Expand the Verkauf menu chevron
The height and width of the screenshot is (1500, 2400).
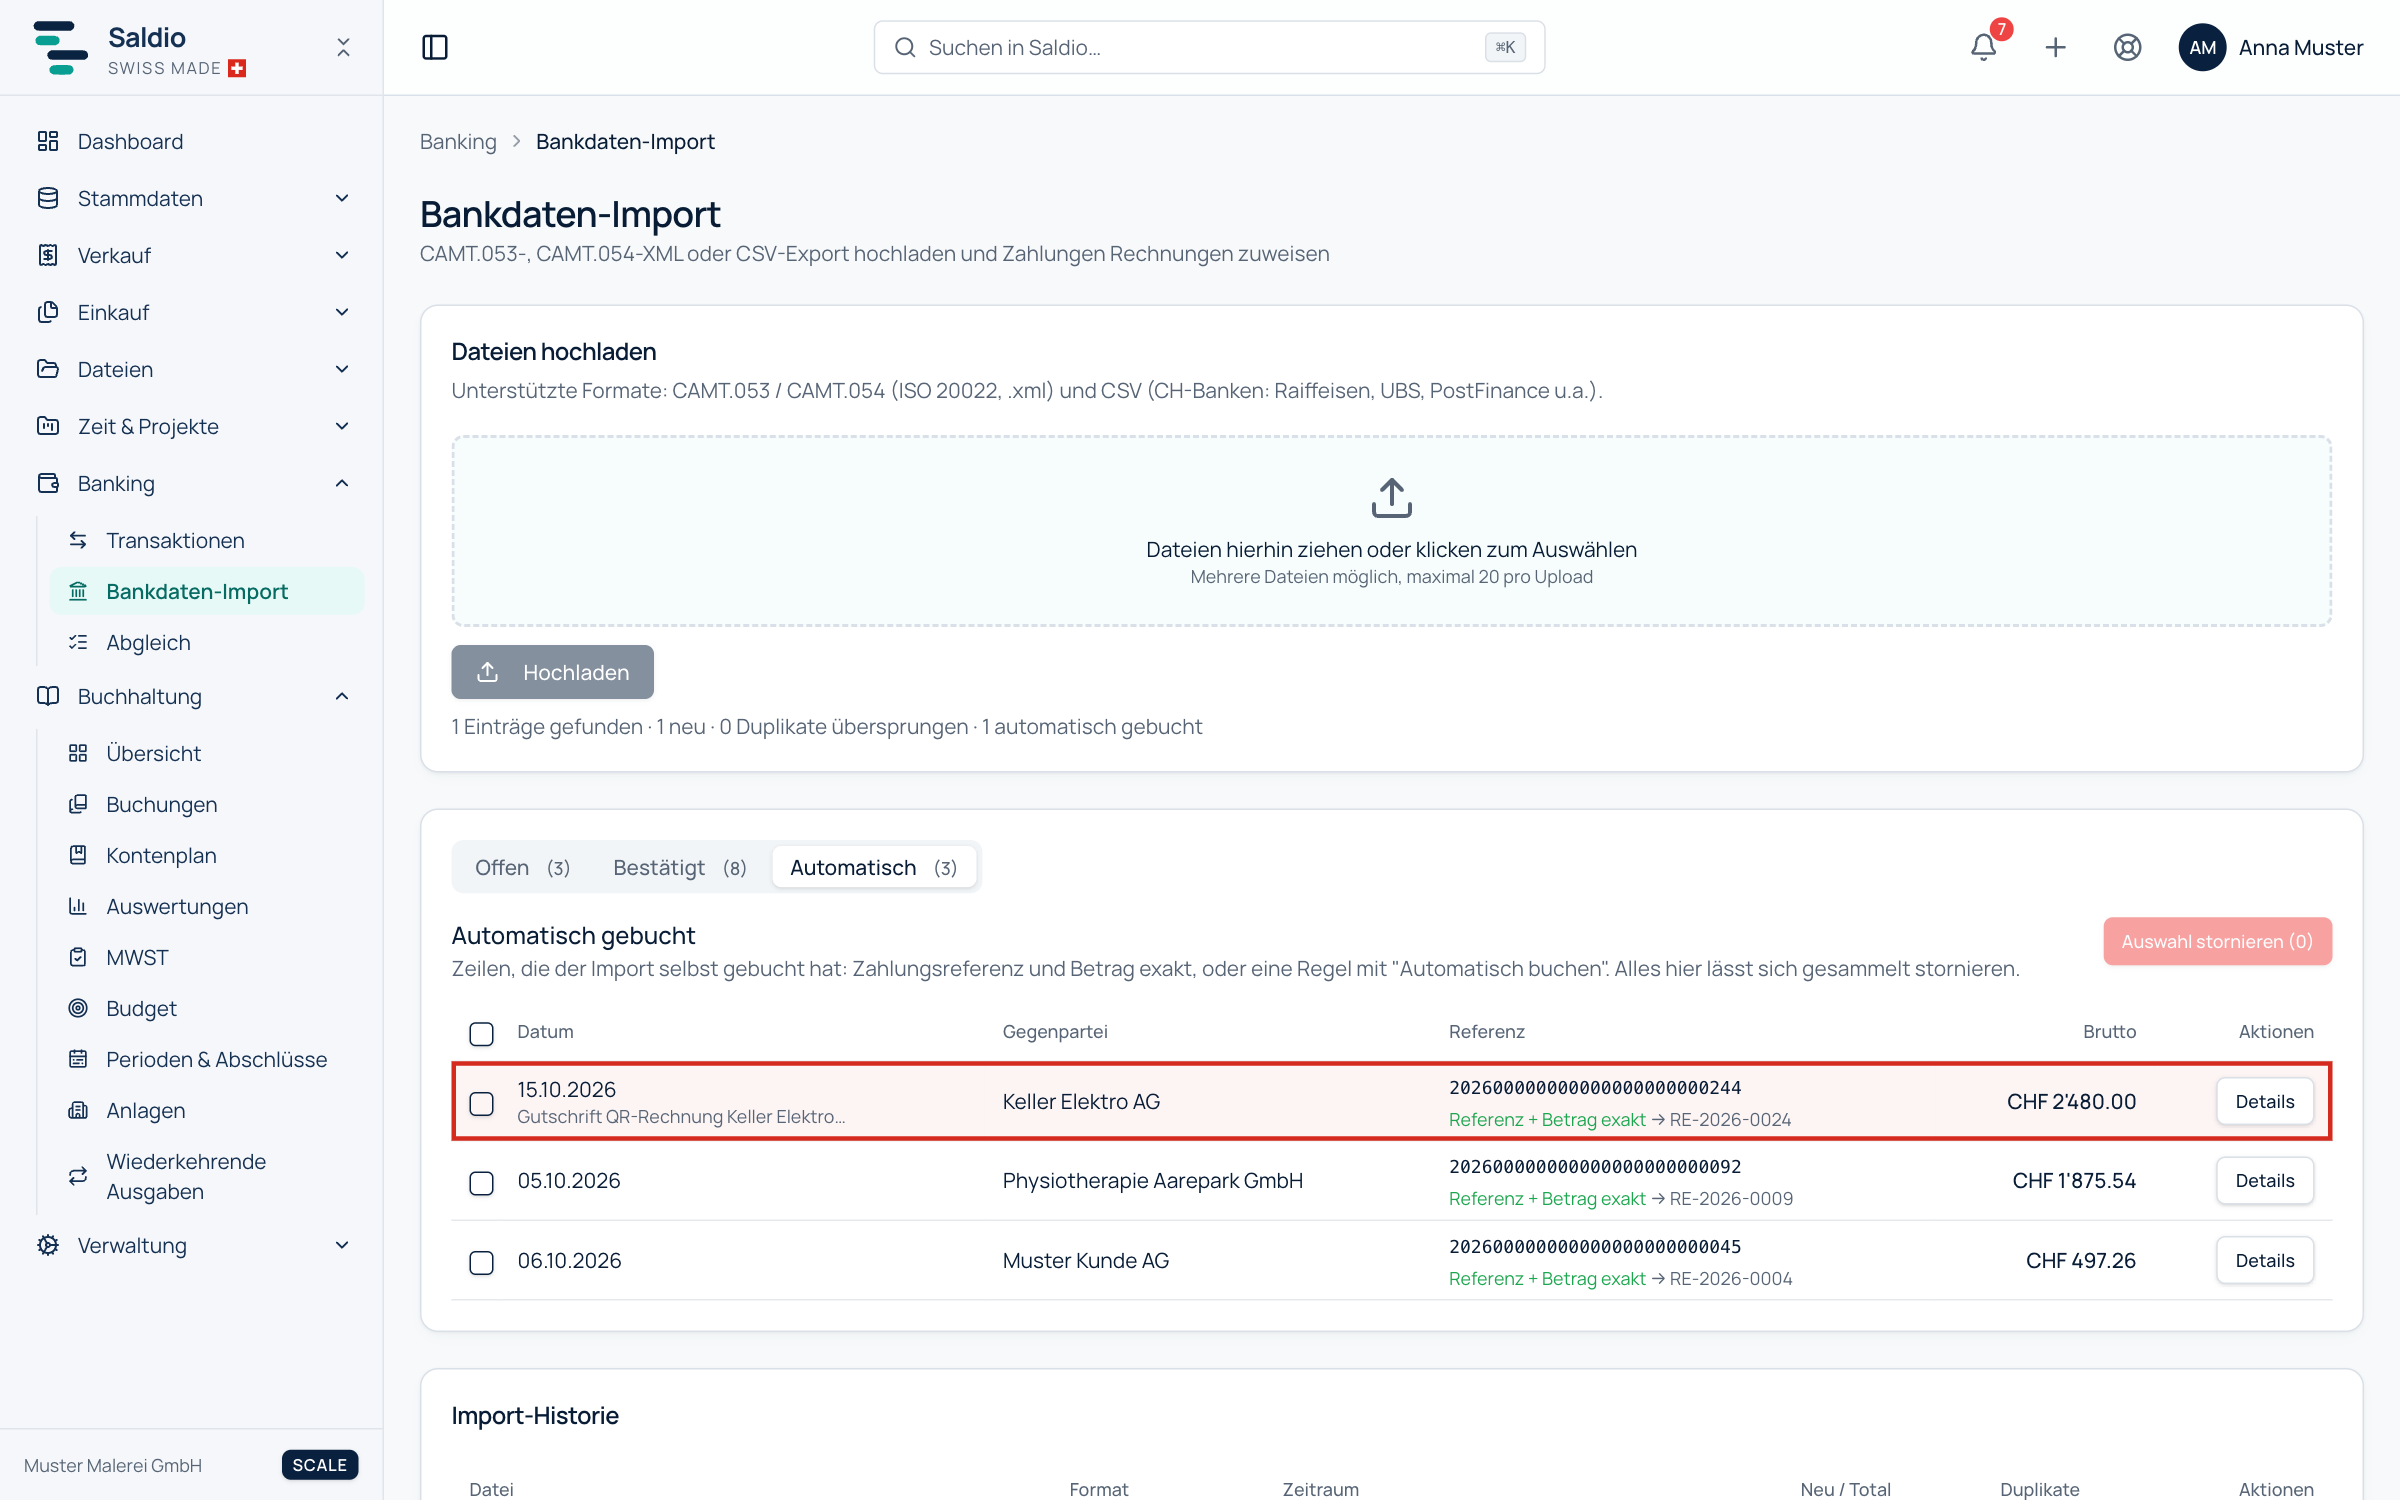pos(342,255)
